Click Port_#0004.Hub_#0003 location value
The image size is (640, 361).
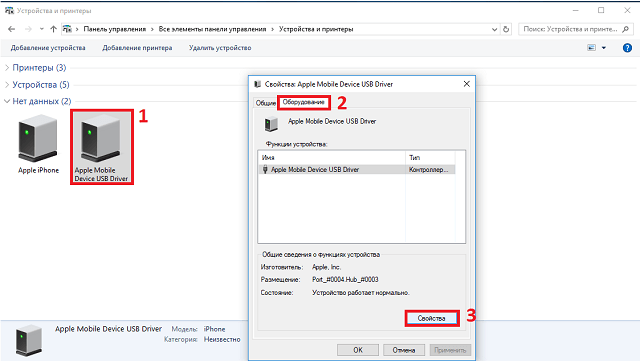click(345, 279)
